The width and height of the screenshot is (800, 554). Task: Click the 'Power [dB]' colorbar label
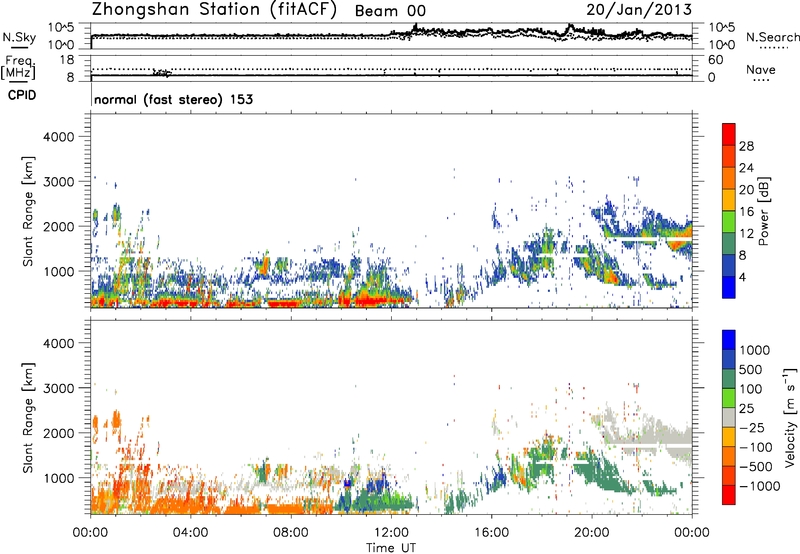[763, 211]
